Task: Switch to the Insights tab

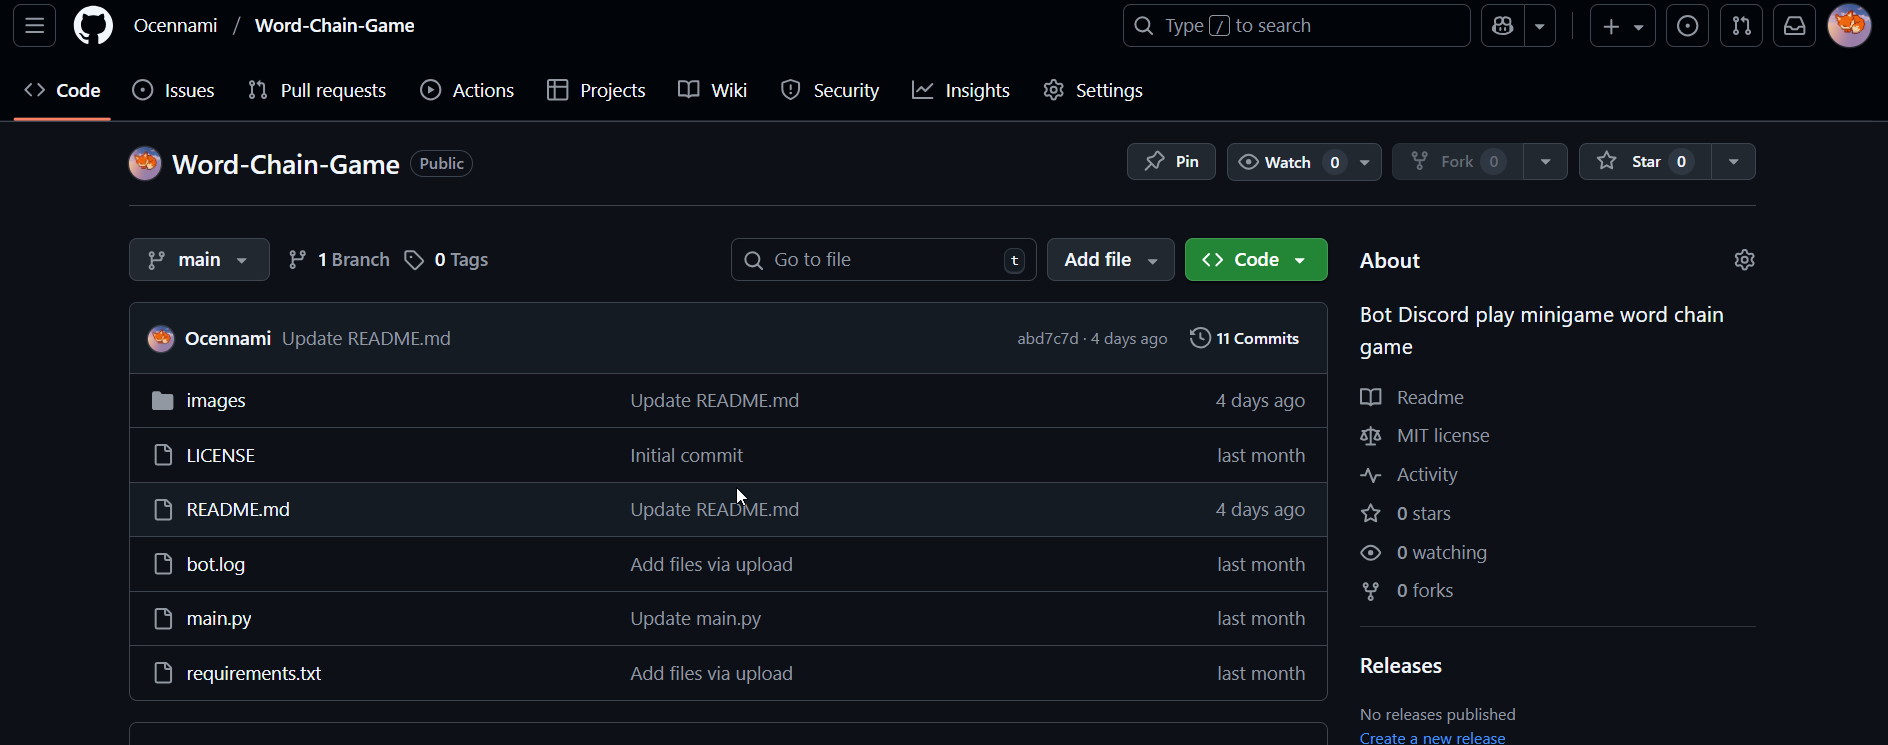Action: (x=961, y=90)
